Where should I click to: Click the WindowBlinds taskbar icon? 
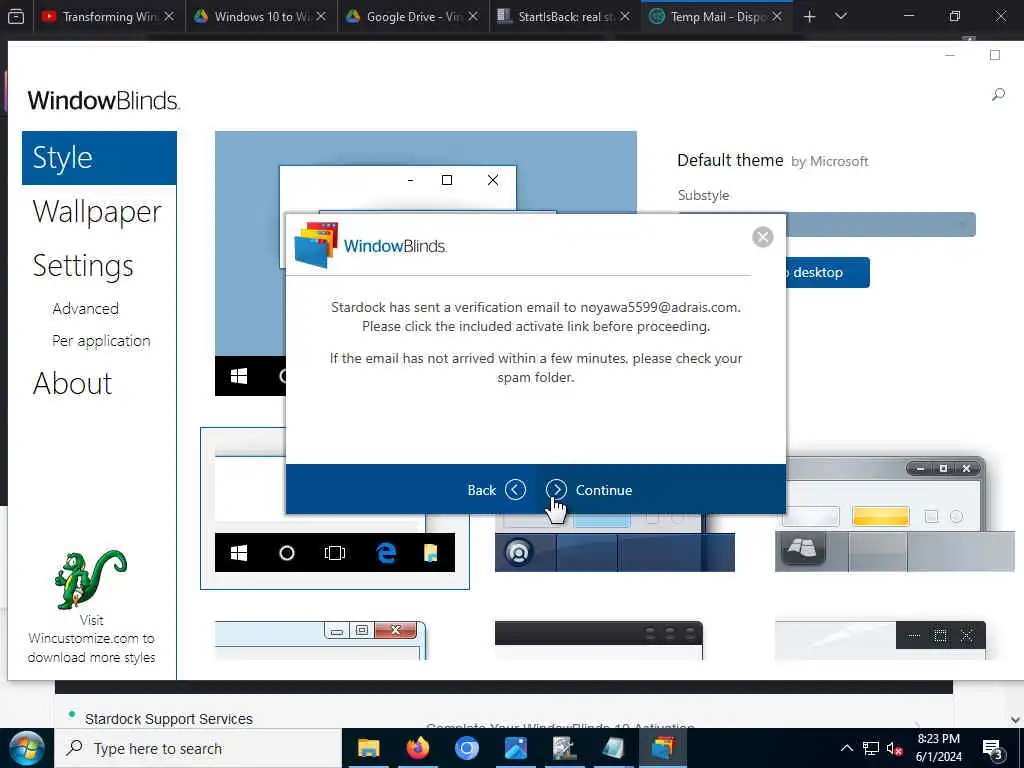click(x=662, y=748)
